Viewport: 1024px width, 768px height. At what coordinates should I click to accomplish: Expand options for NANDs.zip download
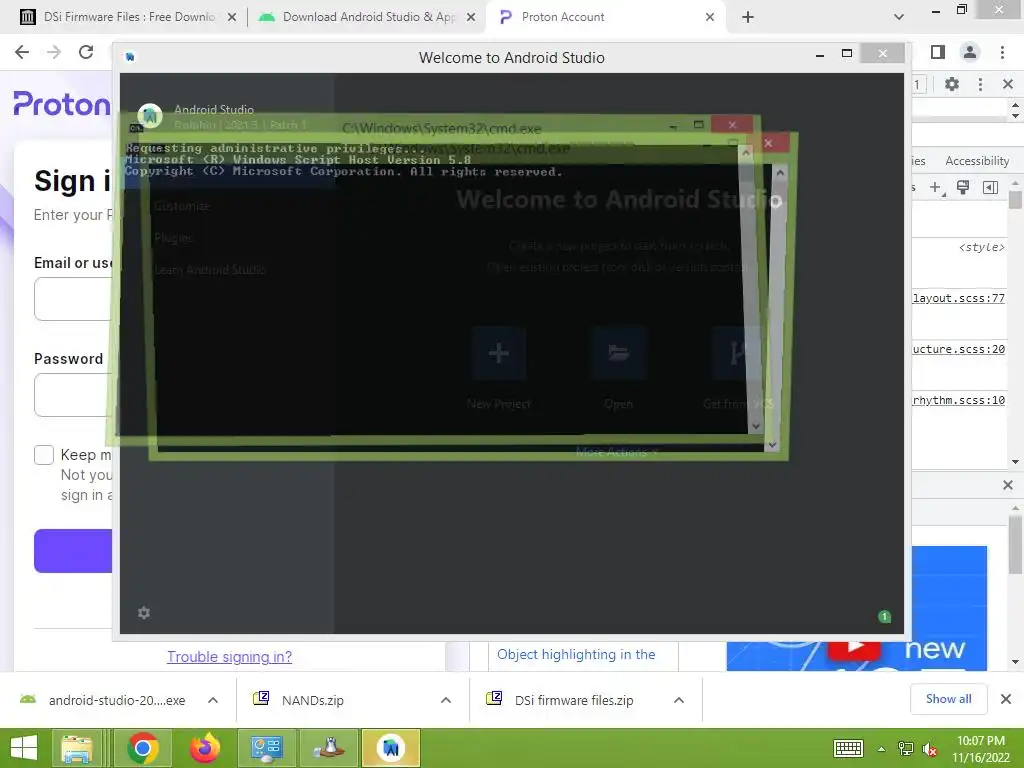446,700
